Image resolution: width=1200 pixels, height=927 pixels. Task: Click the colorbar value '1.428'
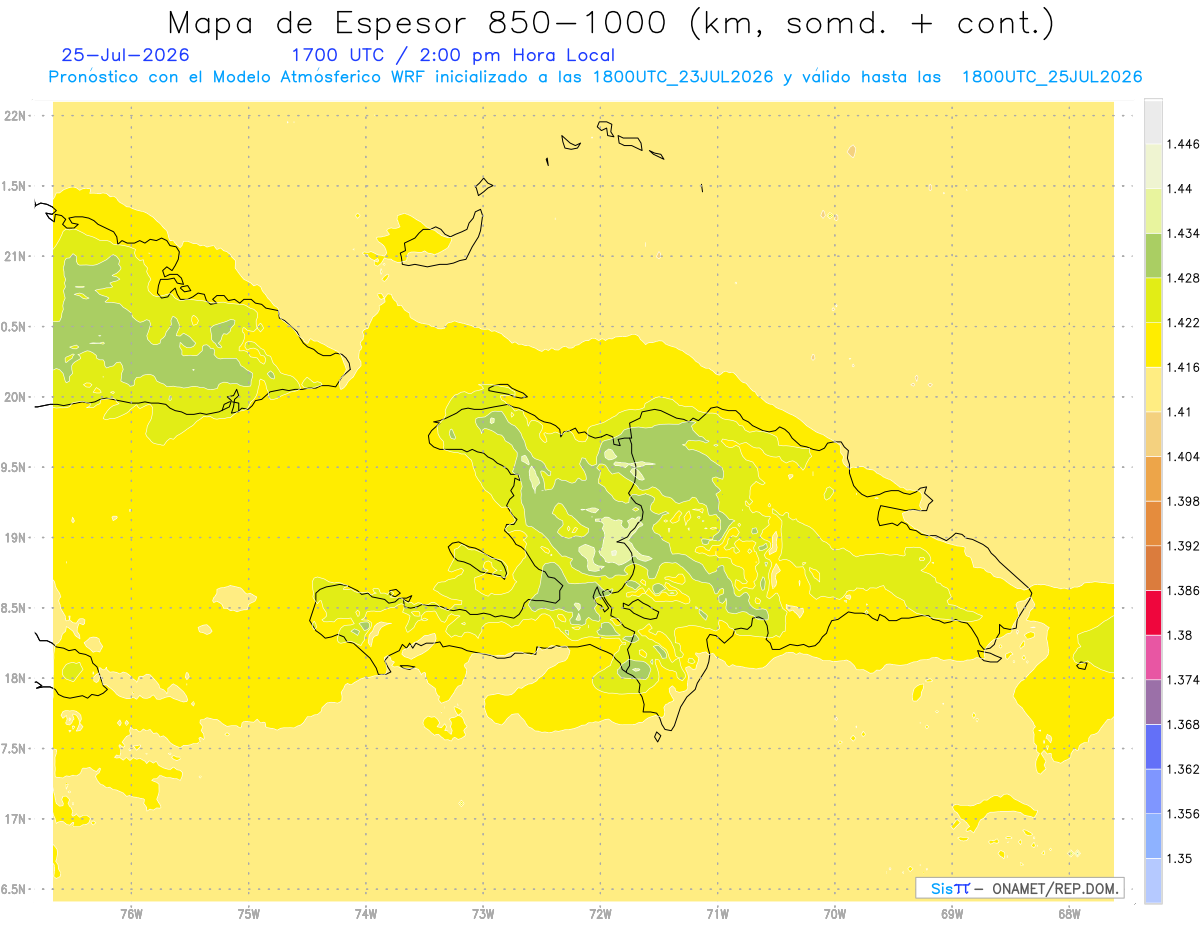click(x=1185, y=278)
